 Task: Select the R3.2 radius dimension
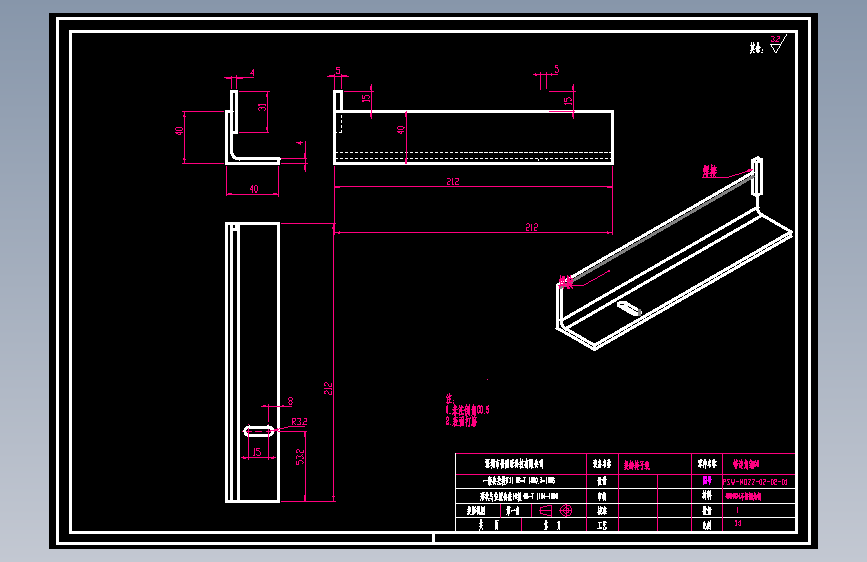299,422
